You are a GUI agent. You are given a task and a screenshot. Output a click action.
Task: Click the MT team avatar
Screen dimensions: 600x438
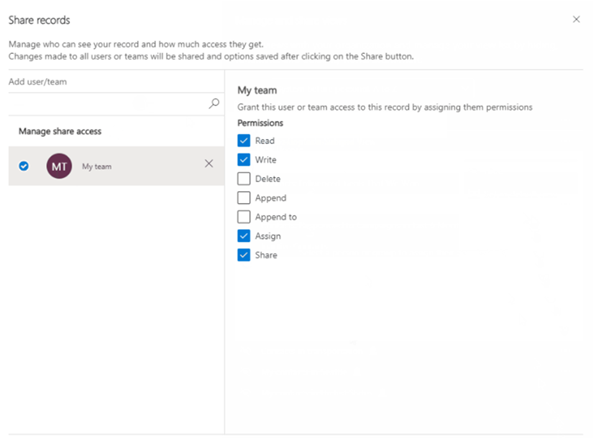pyautogui.click(x=59, y=166)
